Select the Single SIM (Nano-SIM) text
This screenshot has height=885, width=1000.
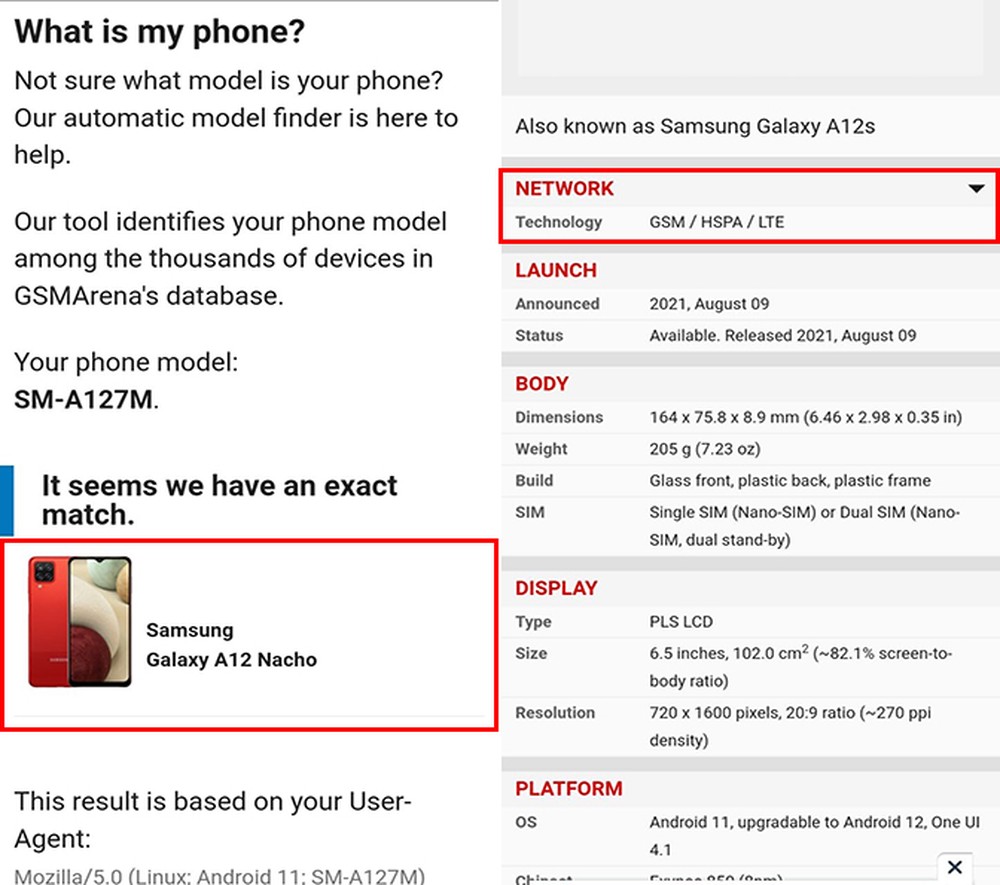[x=805, y=526]
